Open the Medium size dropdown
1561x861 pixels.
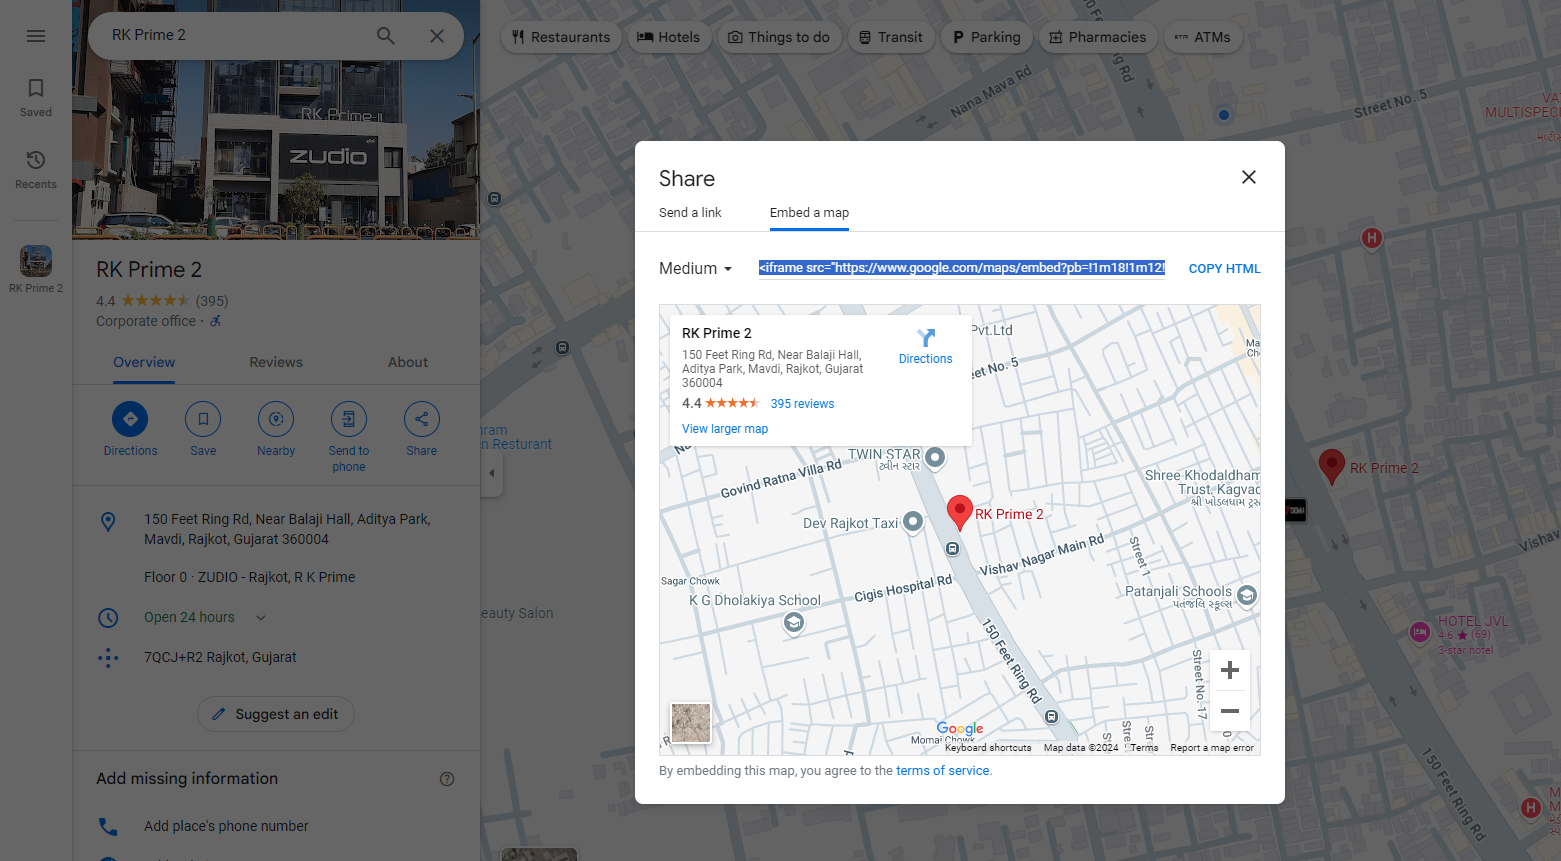(x=696, y=269)
